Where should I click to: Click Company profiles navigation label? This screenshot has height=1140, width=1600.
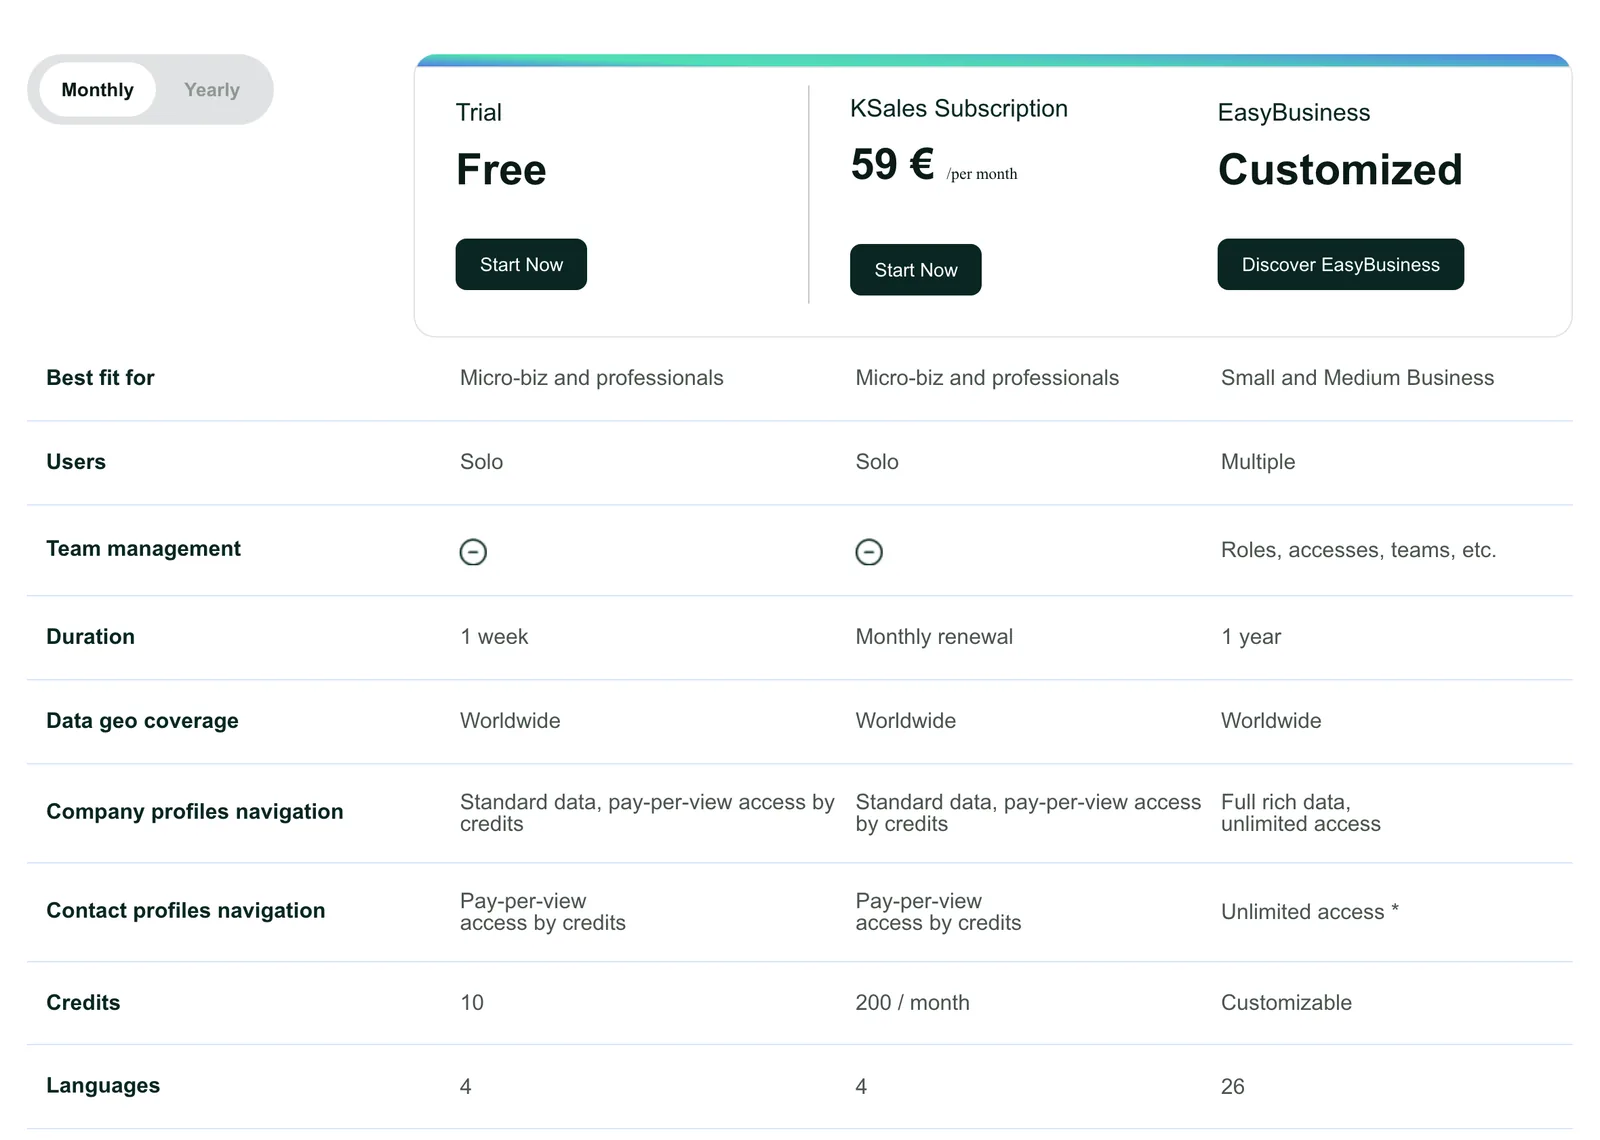tap(195, 812)
